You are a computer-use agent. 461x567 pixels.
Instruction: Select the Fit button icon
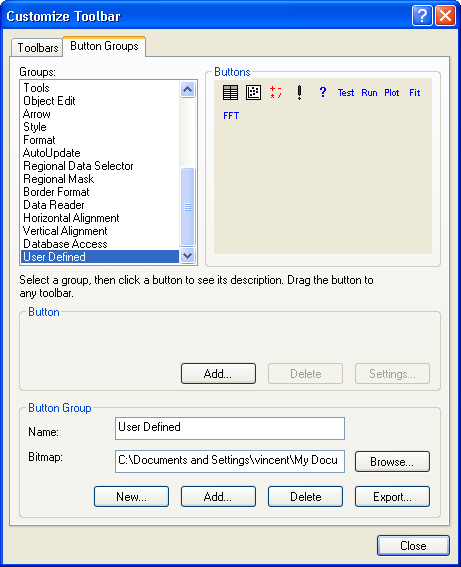click(415, 93)
